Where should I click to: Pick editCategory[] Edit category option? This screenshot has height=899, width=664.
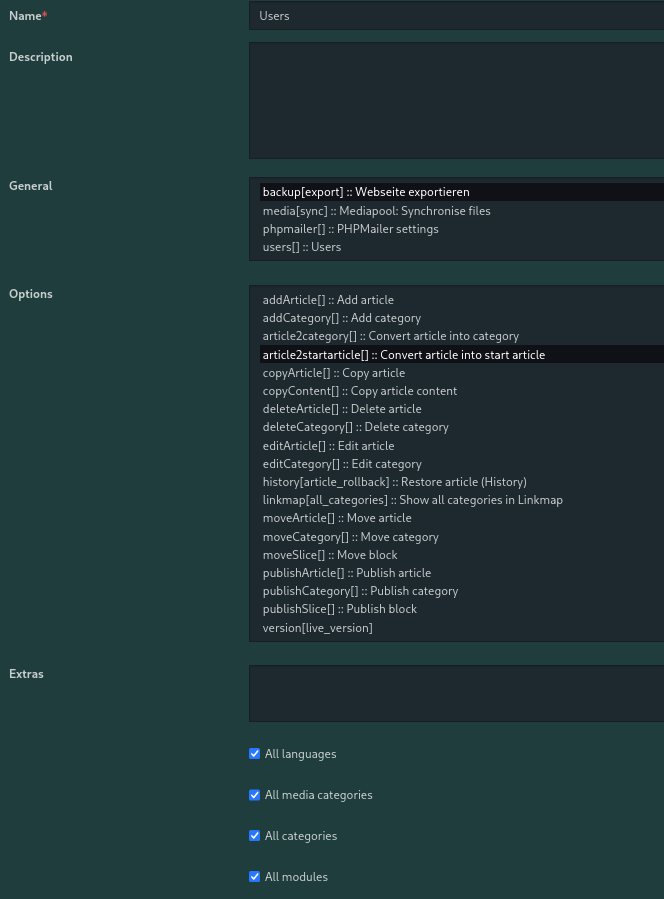tap(342, 464)
